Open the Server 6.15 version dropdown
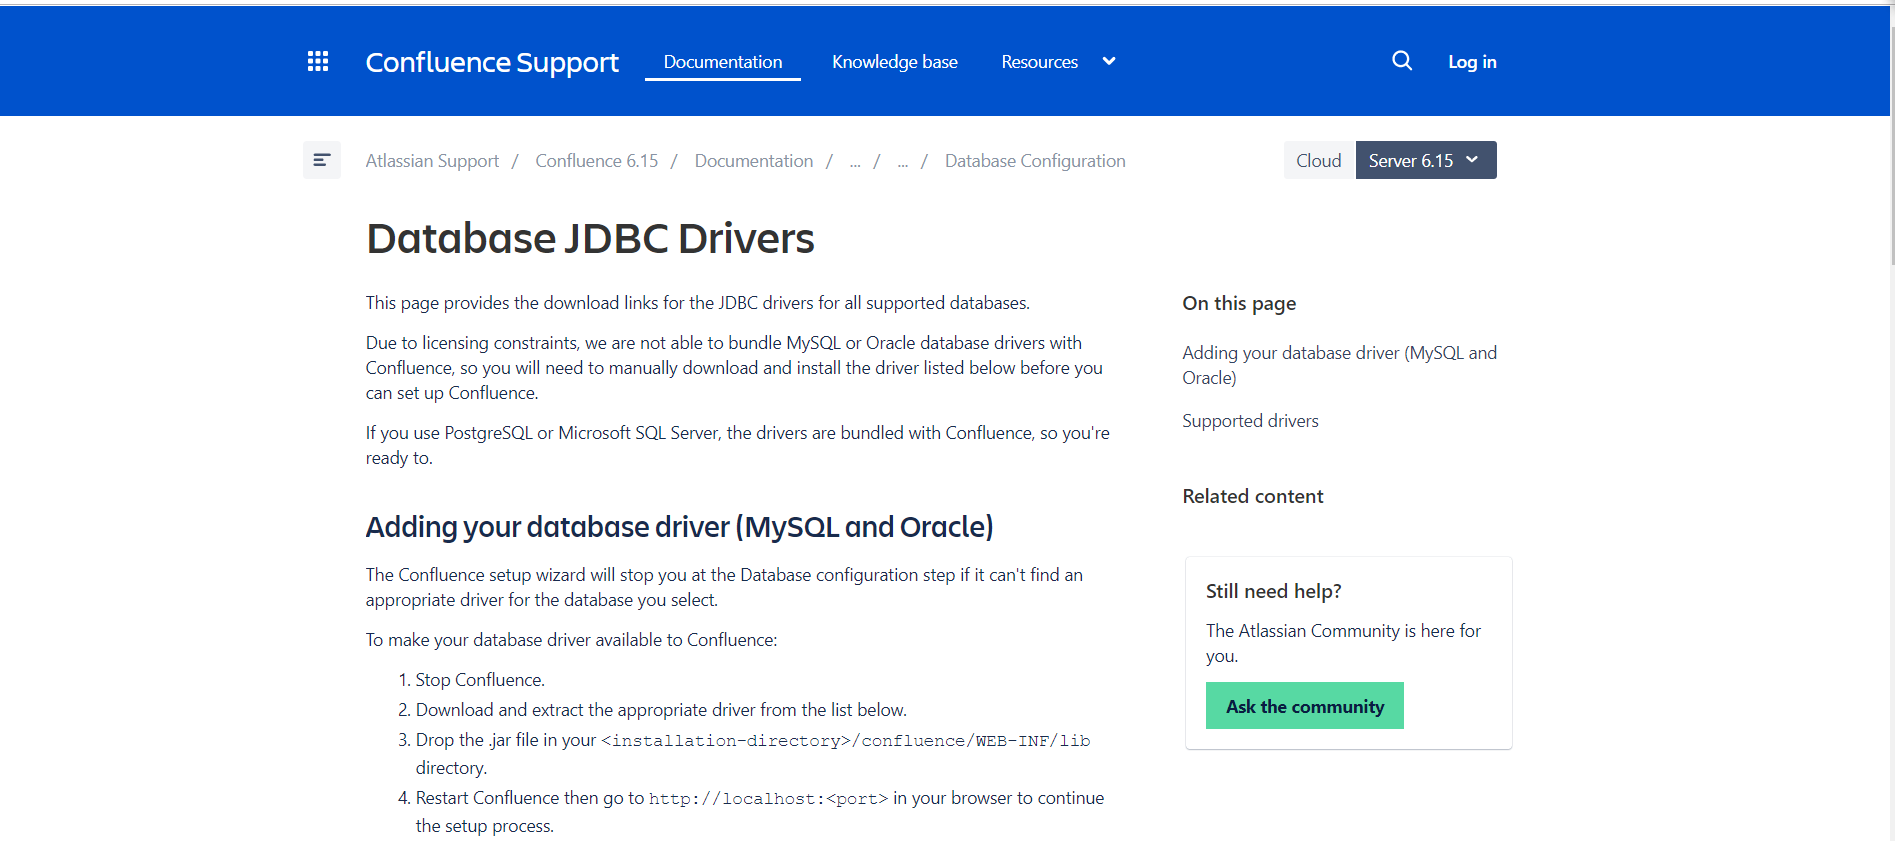1895x841 pixels. [1426, 160]
